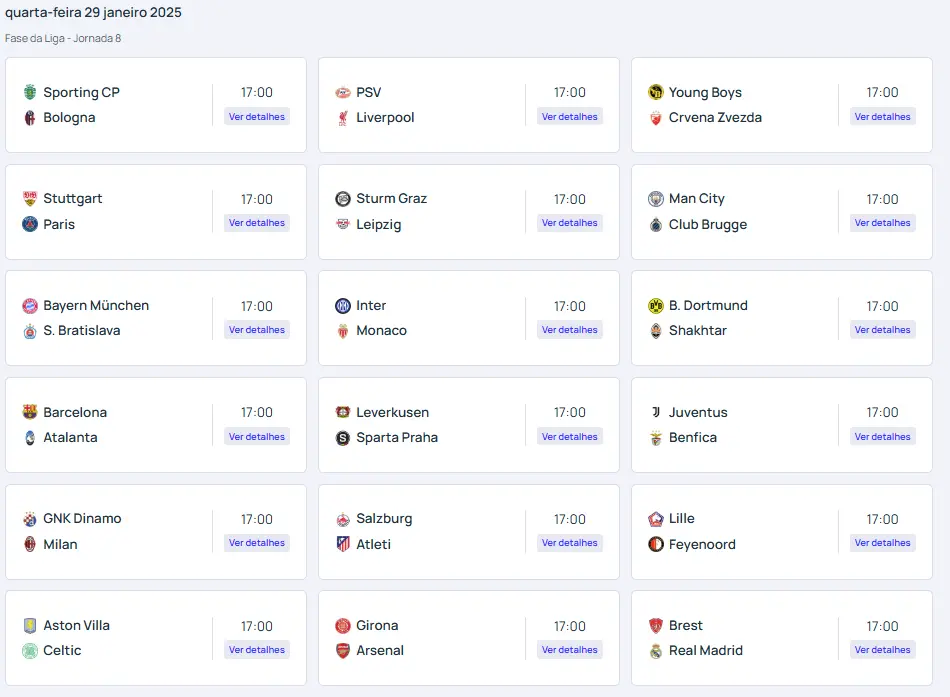The height and width of the screenshot is (697, 950).
Task: Click the B. Dortmund logo icon
Action: point(656,306)
